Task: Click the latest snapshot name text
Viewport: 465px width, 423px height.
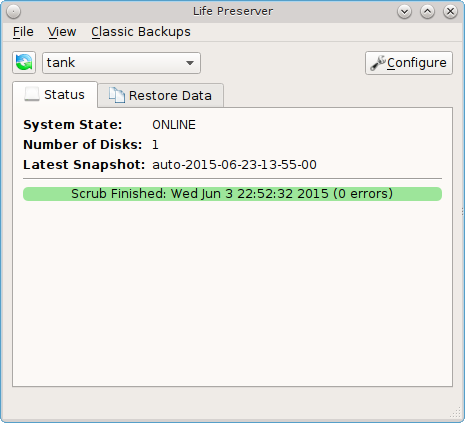Action: pyautogui.click(x=234, y=165)
